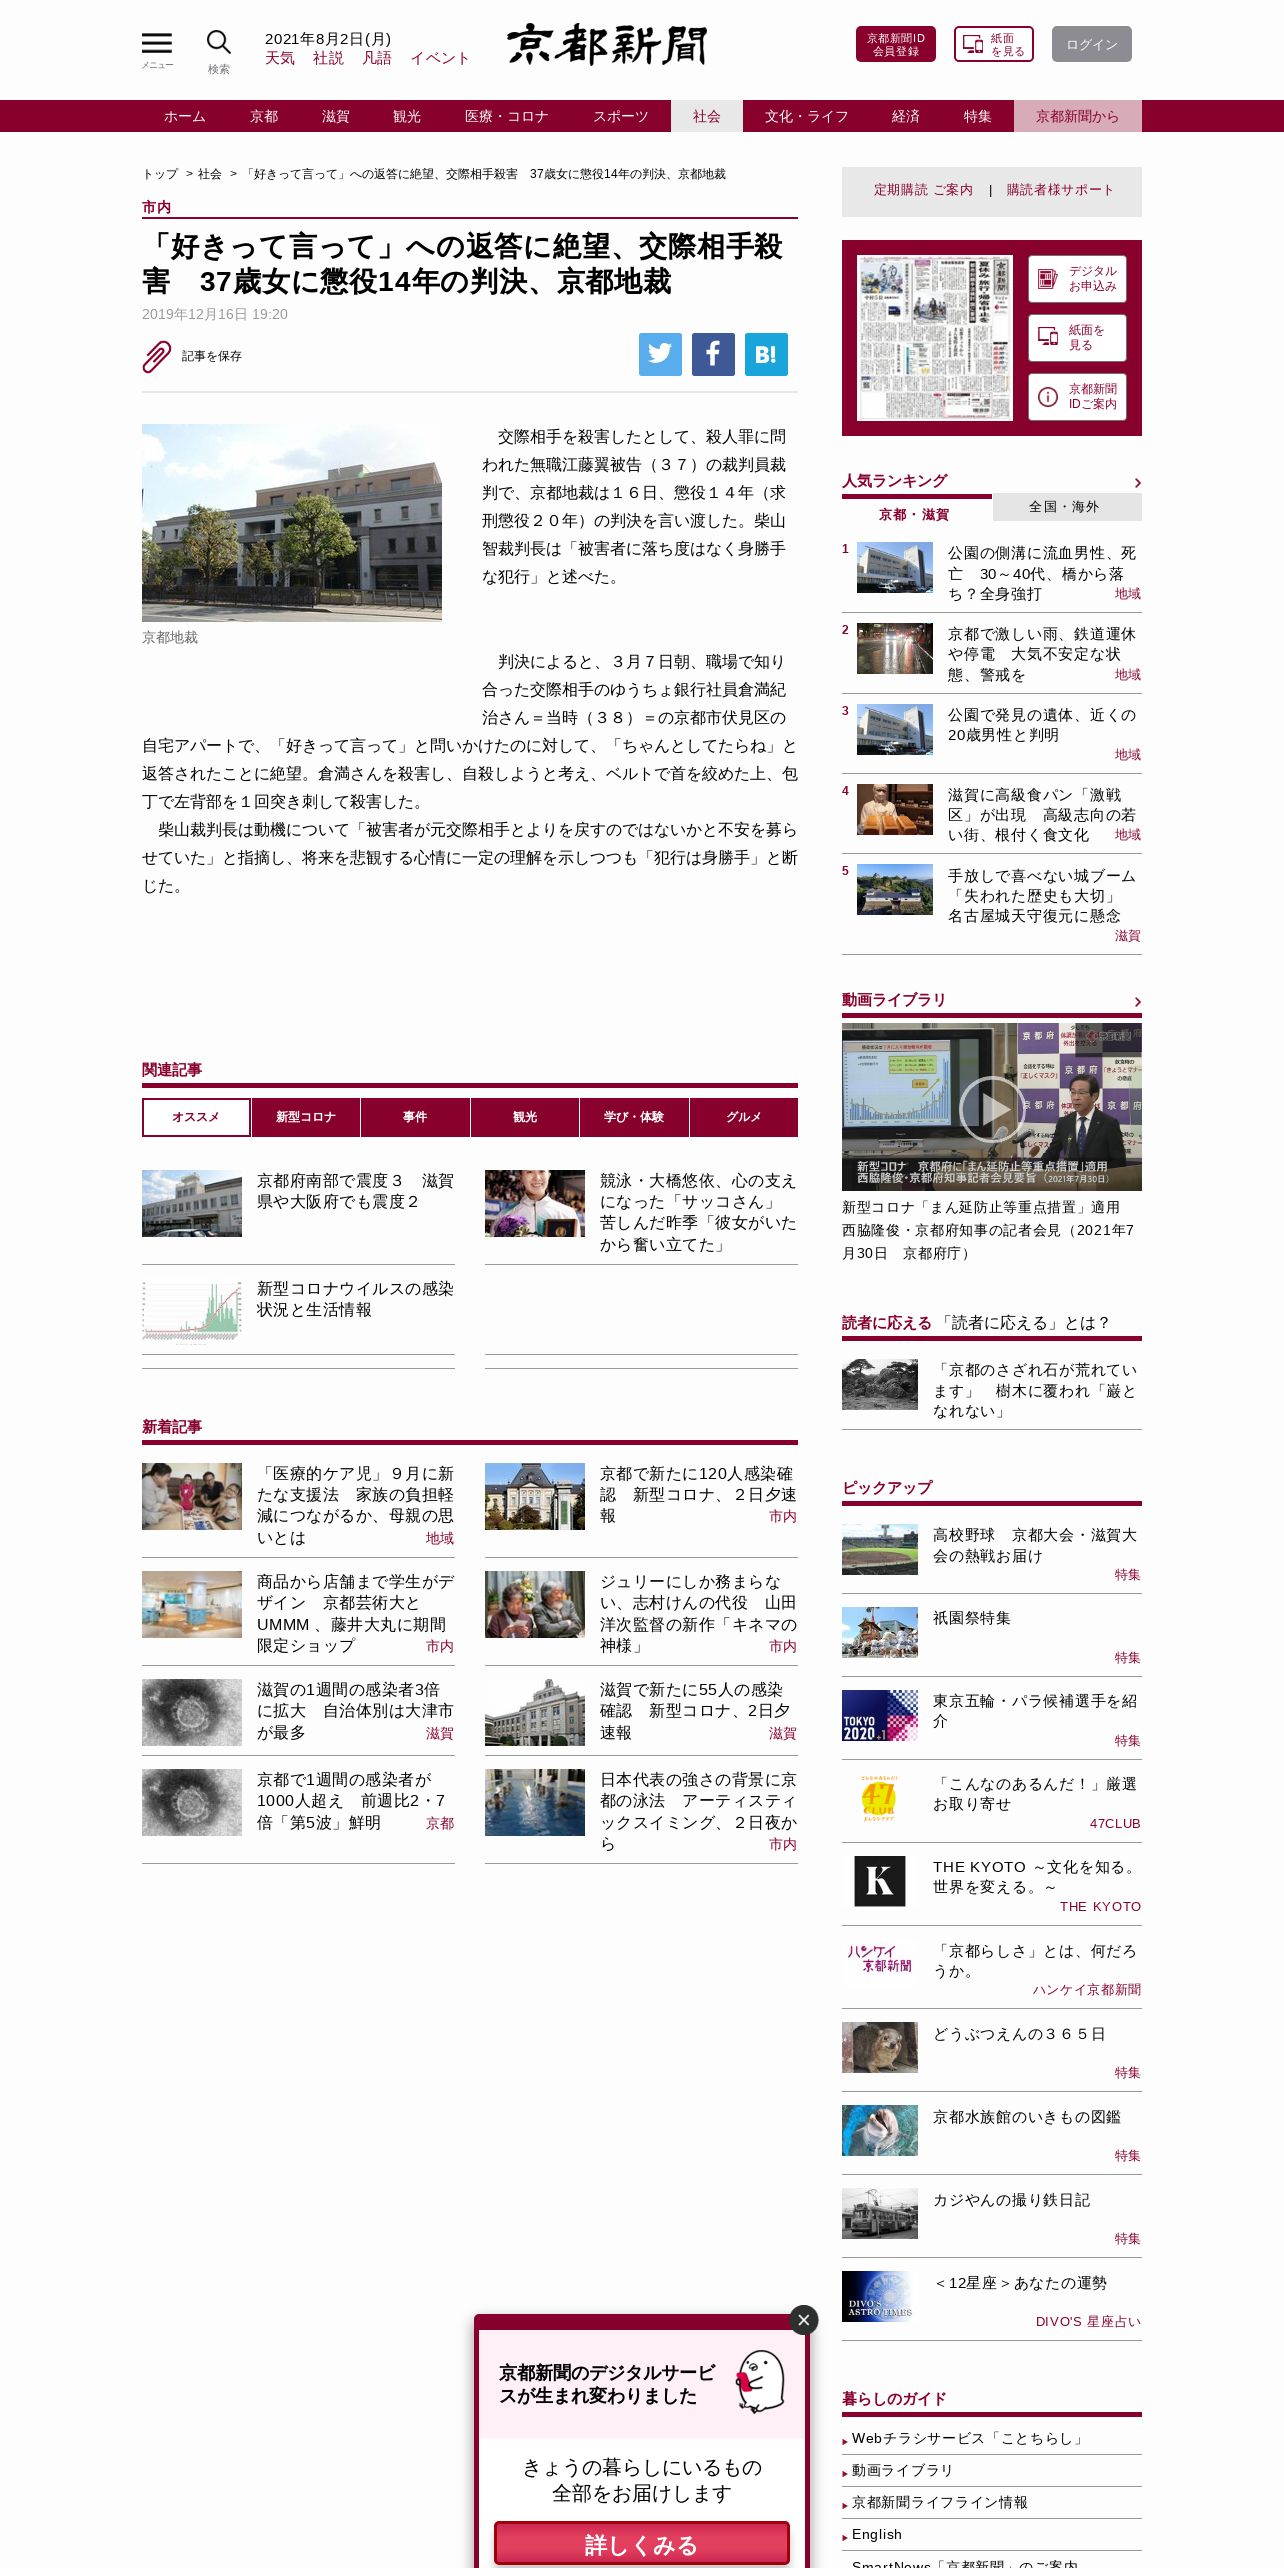Click 詳しくみる in the popup
The image size is (1284, 2568).
[642, 2545]
